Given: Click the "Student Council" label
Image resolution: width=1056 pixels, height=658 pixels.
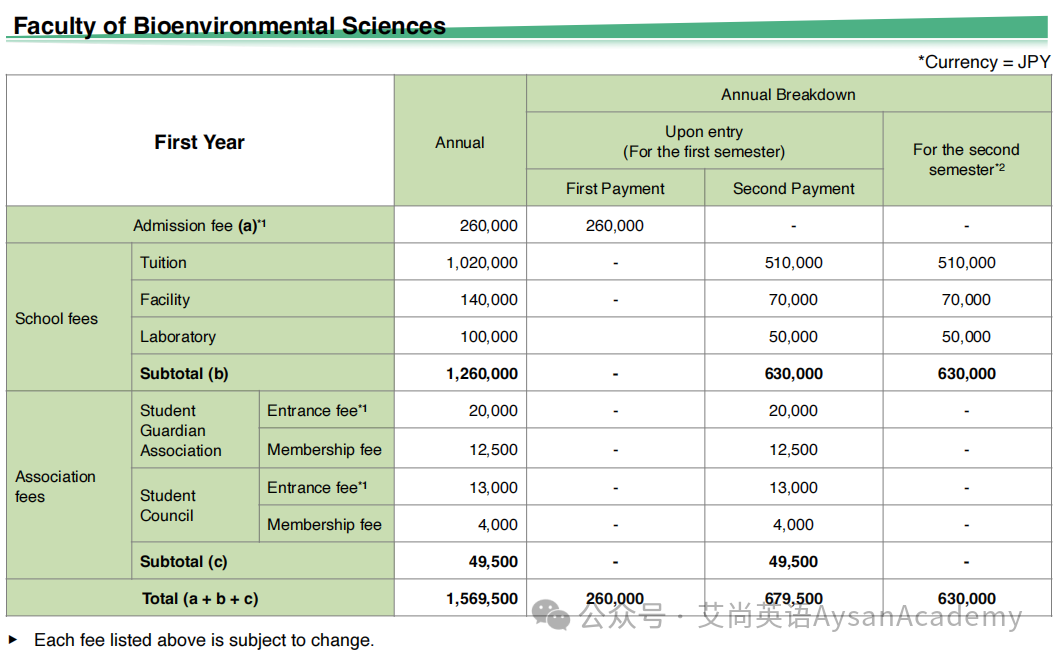Looking at the screenshot, I should pyautogui.click(x=168, y=505).
